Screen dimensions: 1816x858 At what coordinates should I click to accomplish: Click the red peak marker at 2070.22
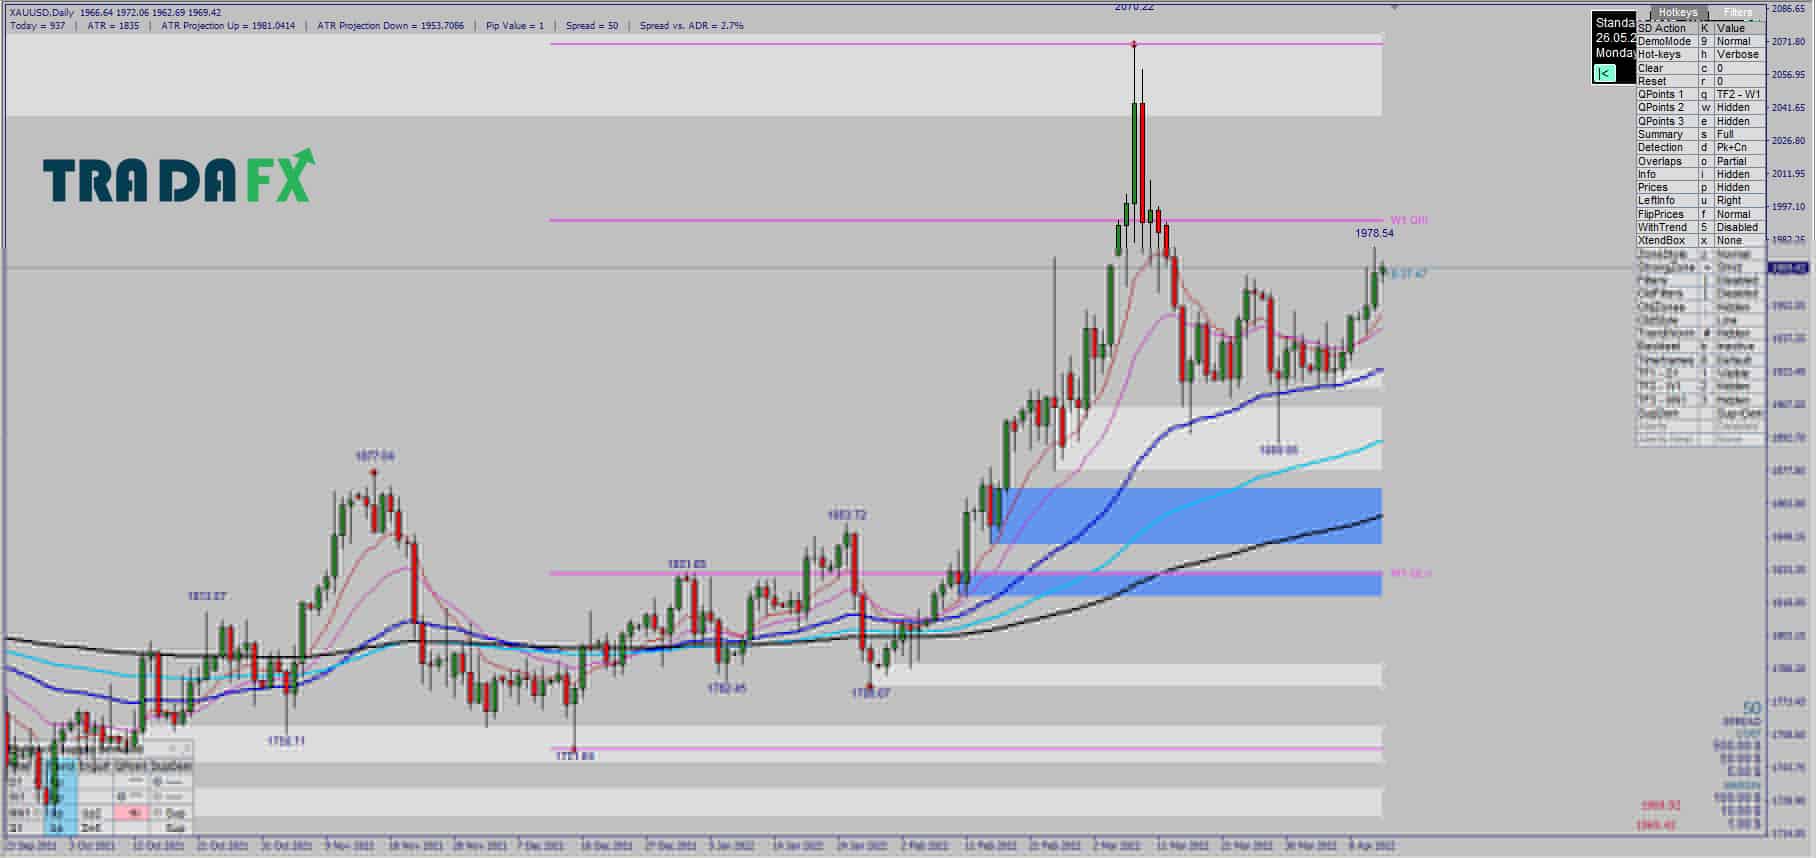coord(1133,44)
